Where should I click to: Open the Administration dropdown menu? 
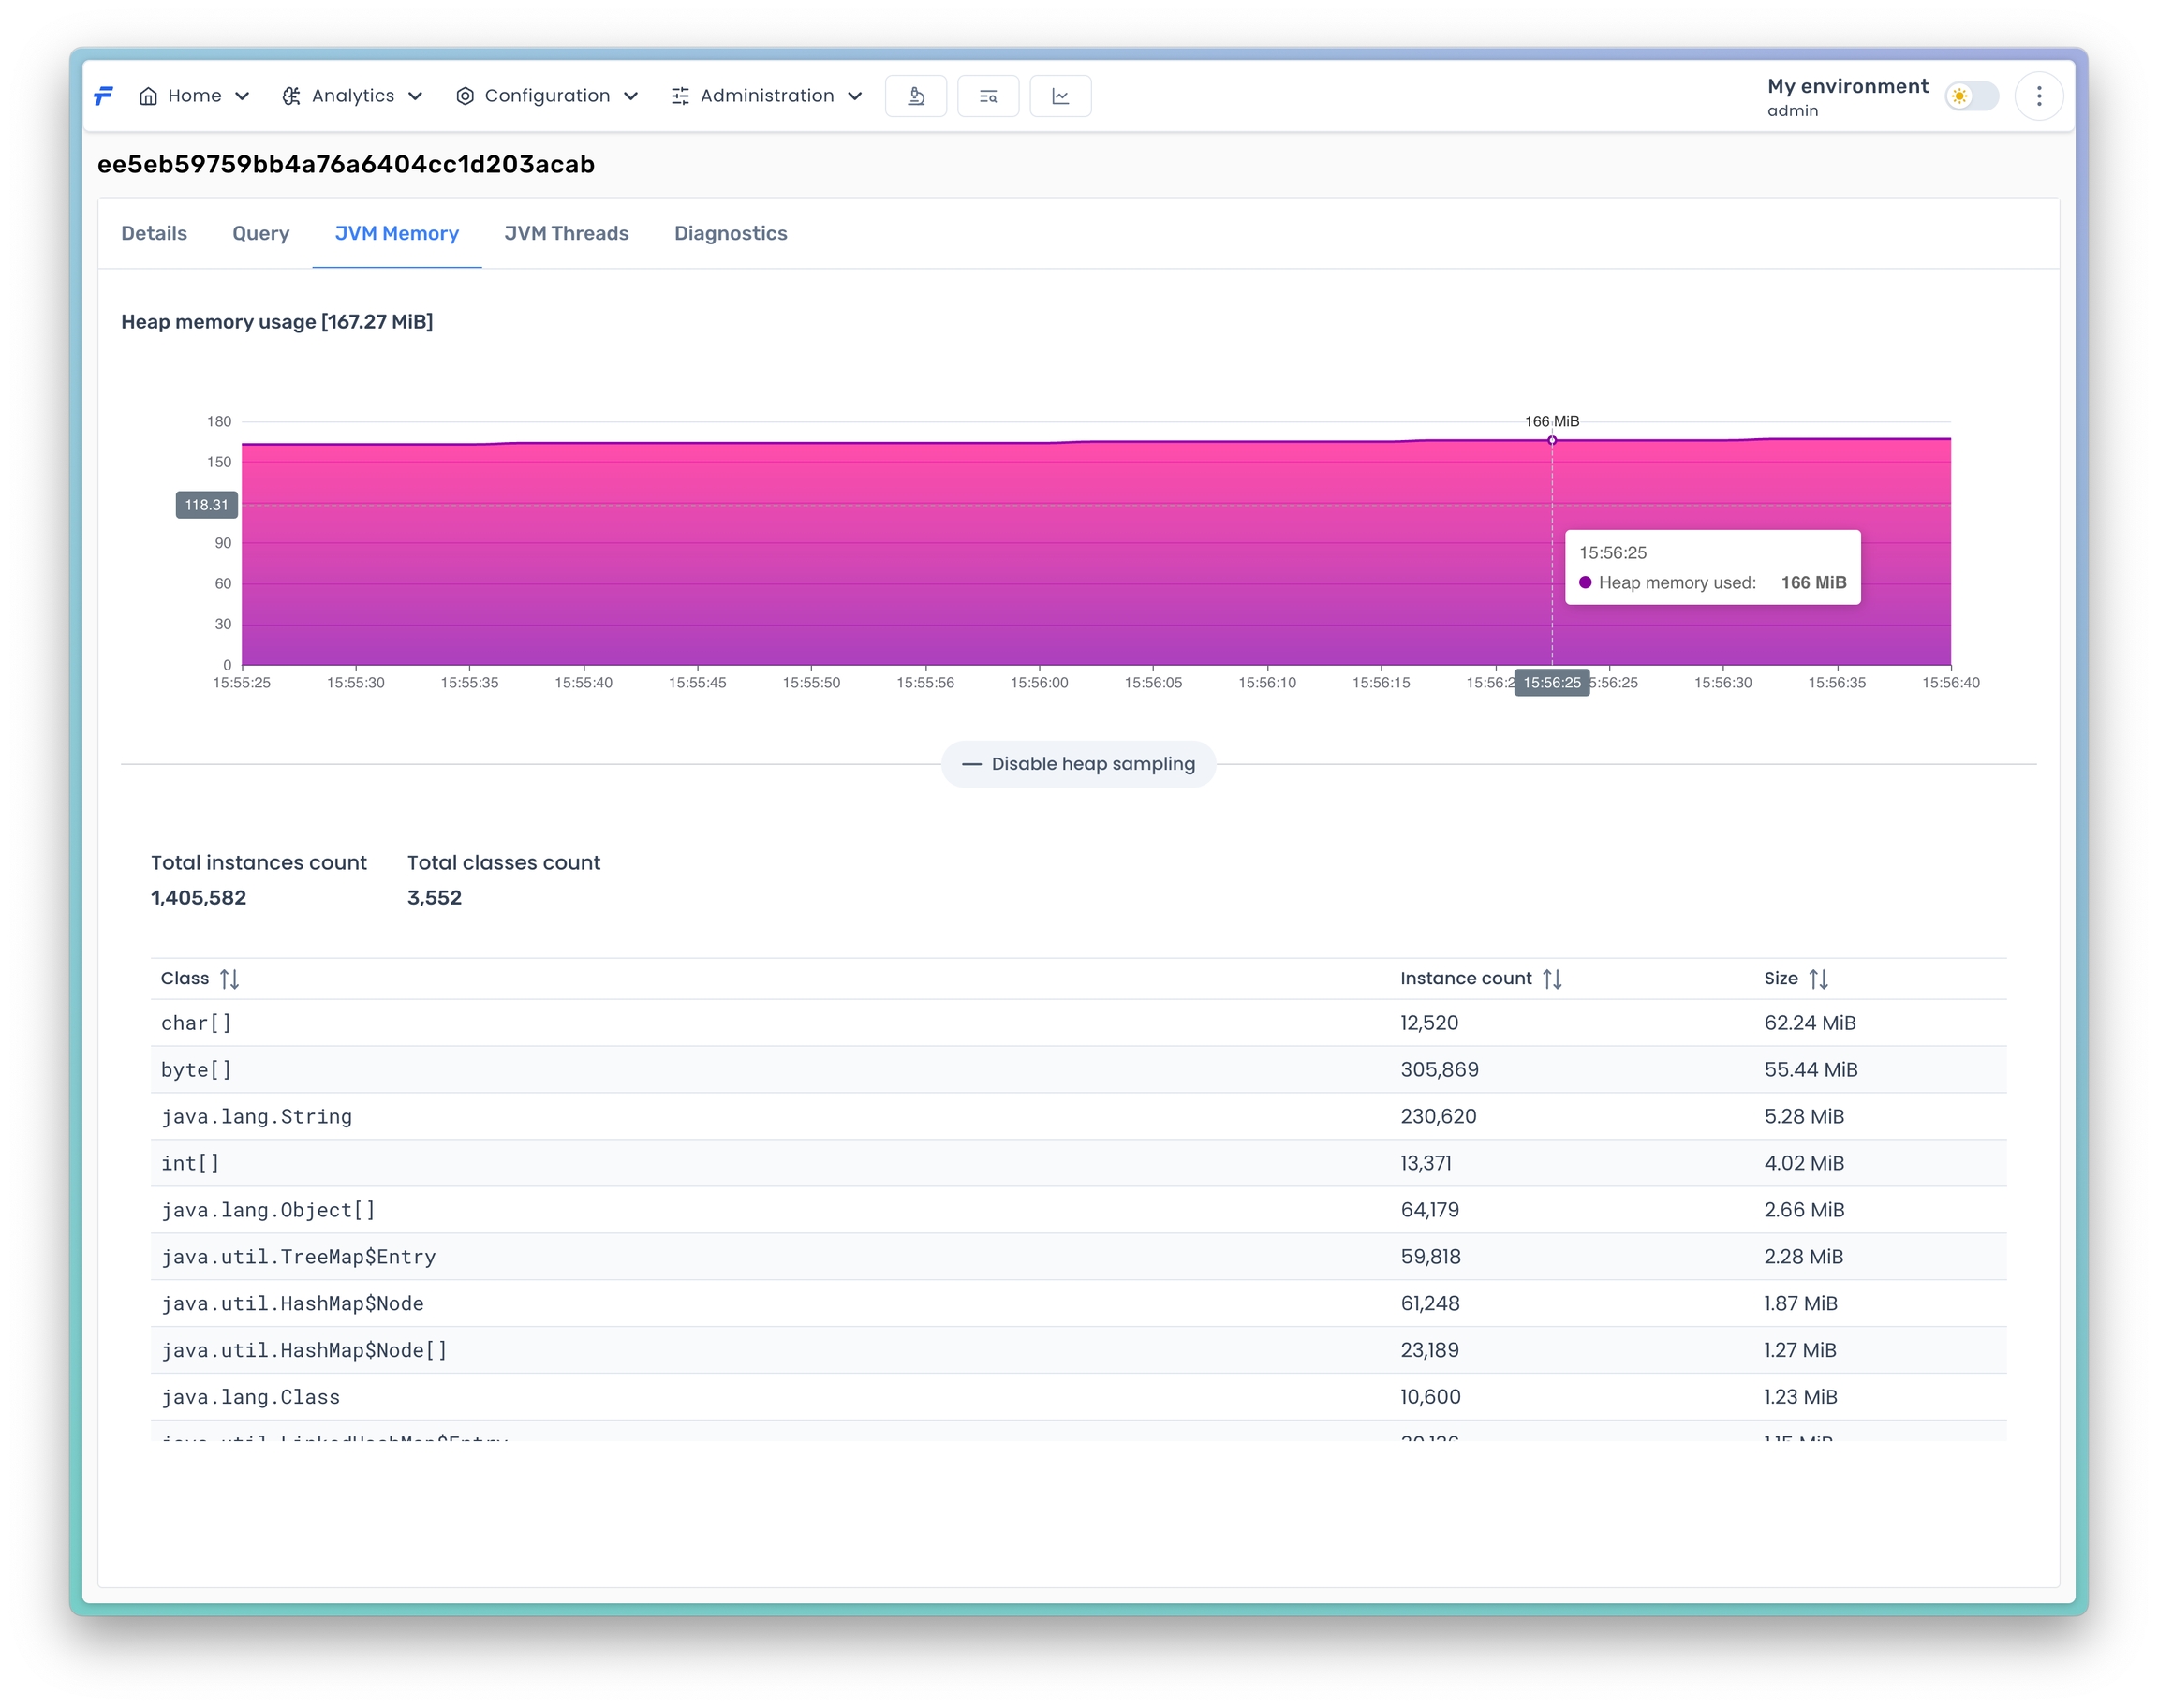pos(766,96)
